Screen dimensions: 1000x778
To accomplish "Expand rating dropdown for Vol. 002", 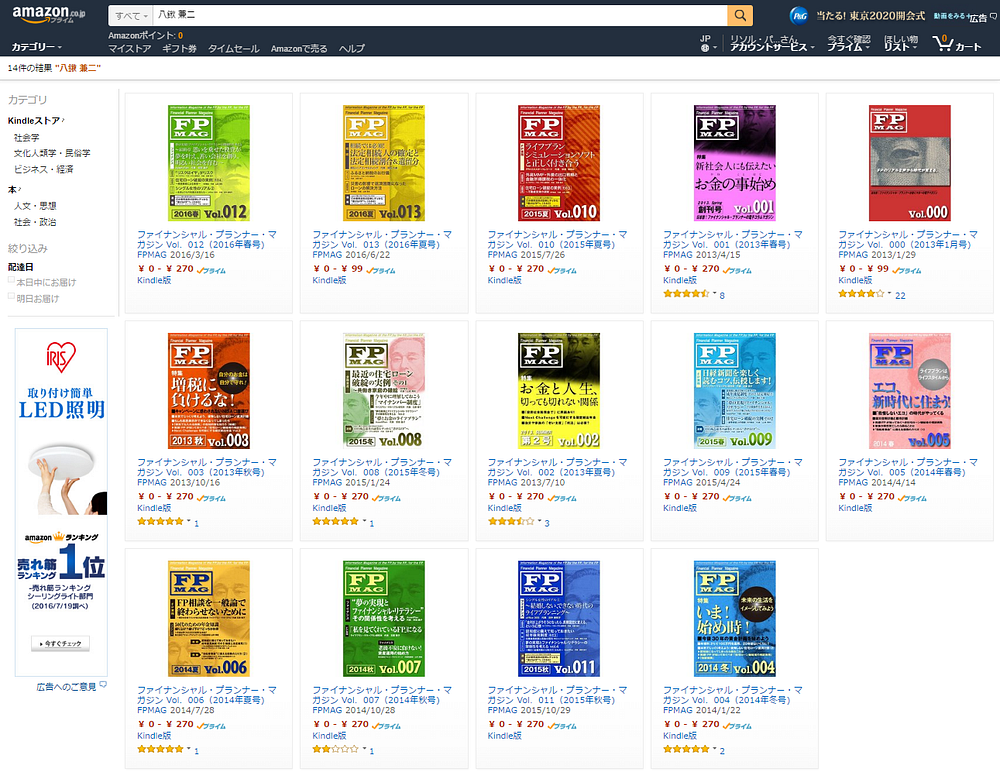I will [540, 522].
